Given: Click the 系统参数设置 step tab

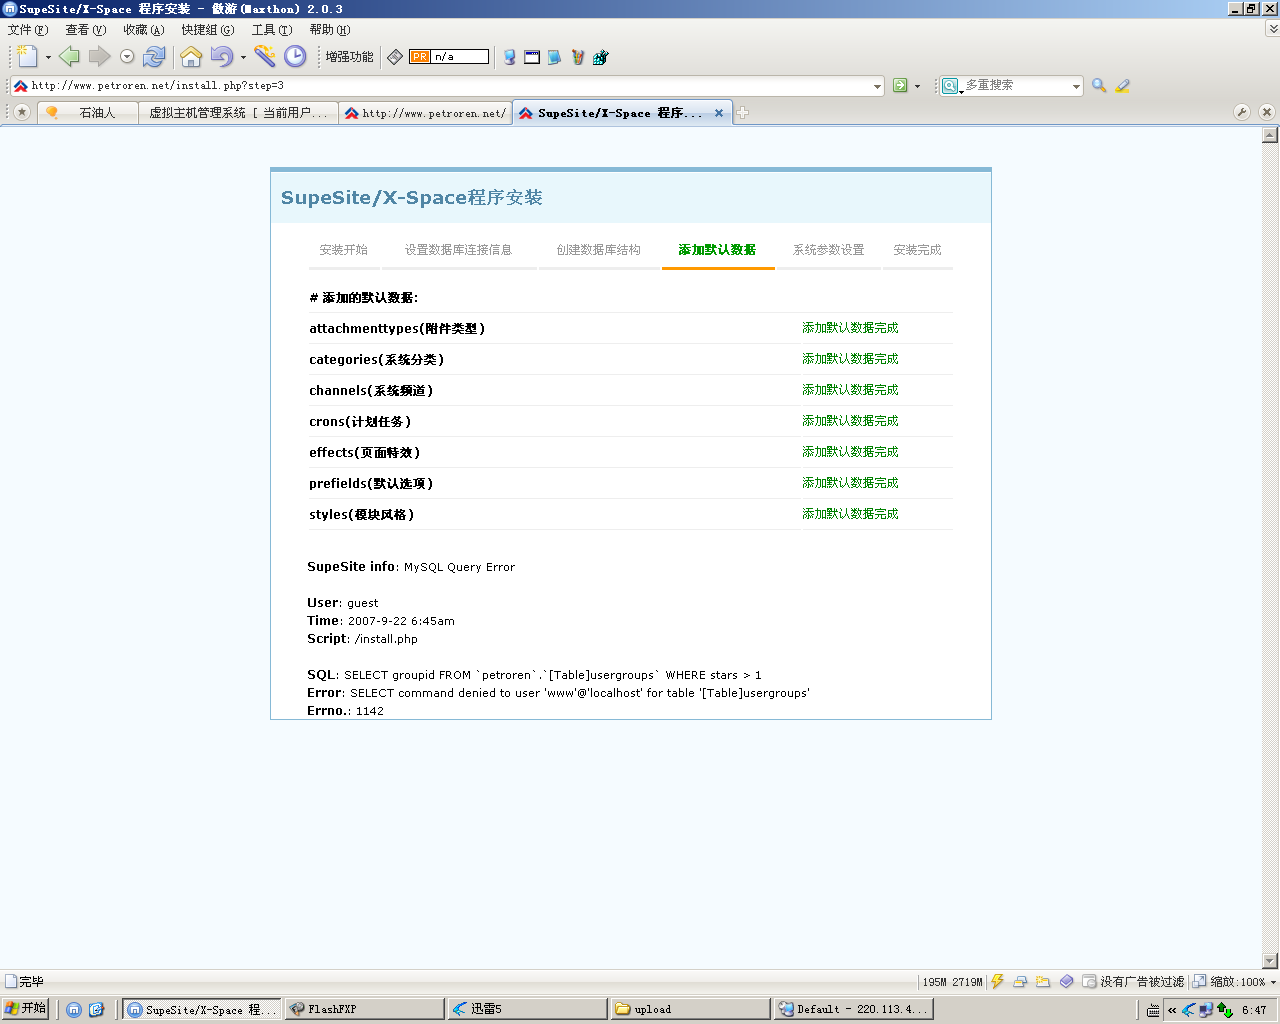Looking at the screenshot, I should tap(828, 250).
